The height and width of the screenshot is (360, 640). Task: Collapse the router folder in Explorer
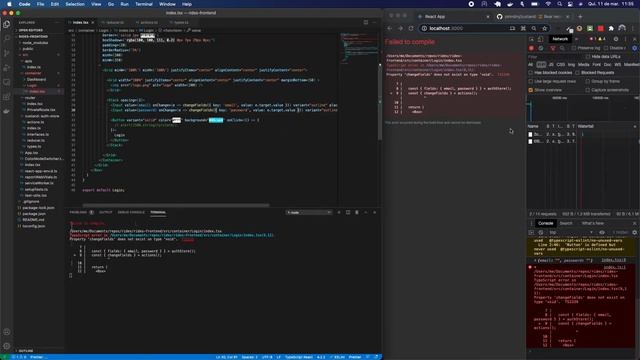30,98
